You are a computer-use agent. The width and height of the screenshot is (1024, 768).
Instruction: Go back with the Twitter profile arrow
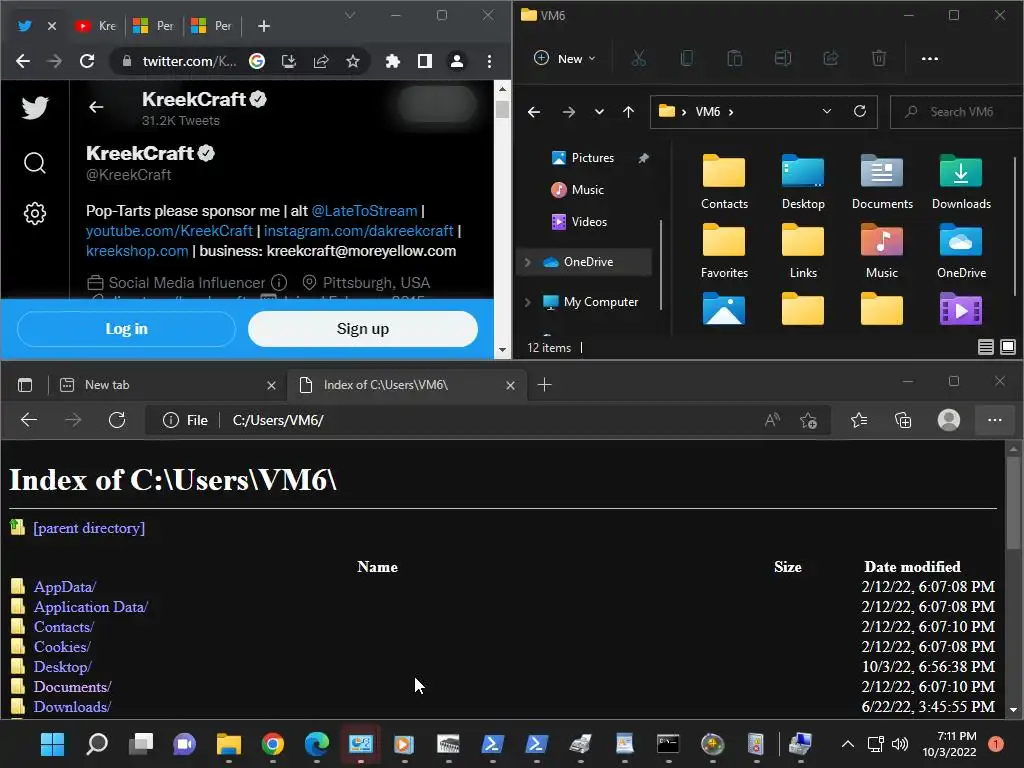[96, 107]
